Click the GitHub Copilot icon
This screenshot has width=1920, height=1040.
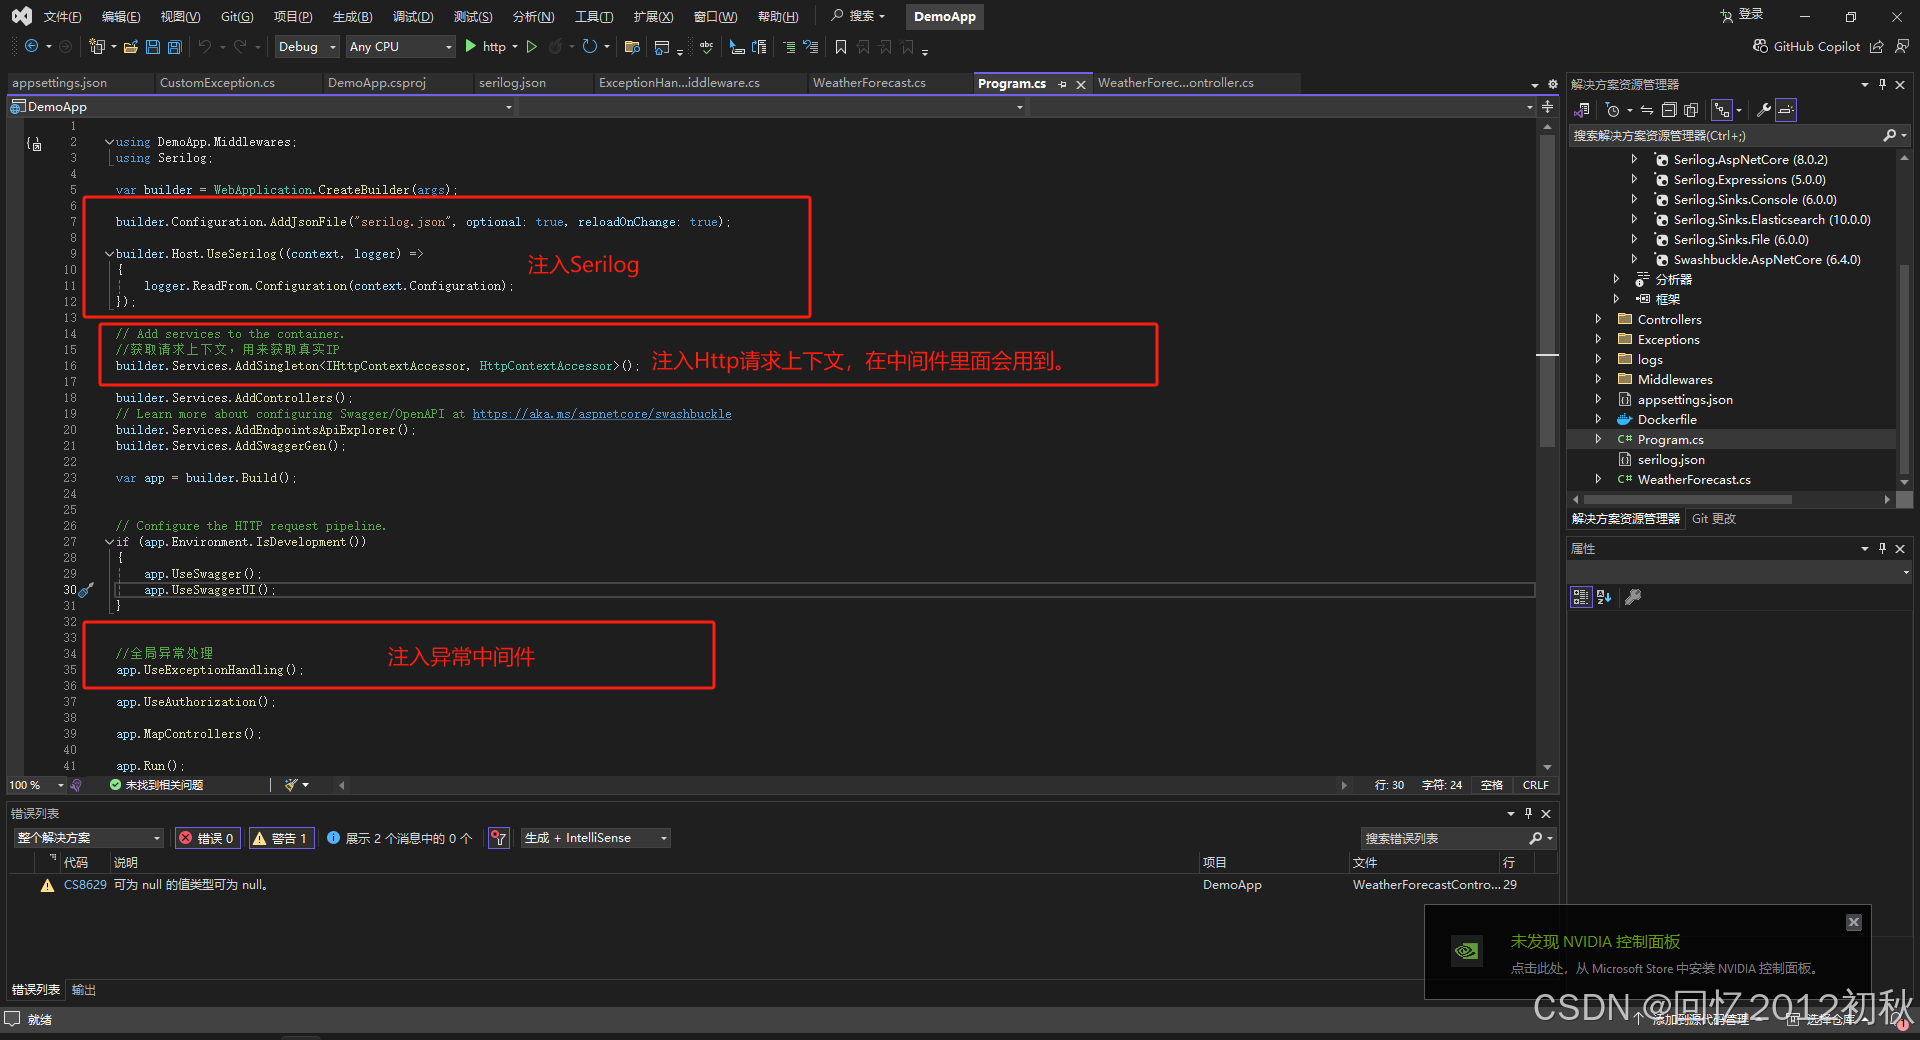1761,47
